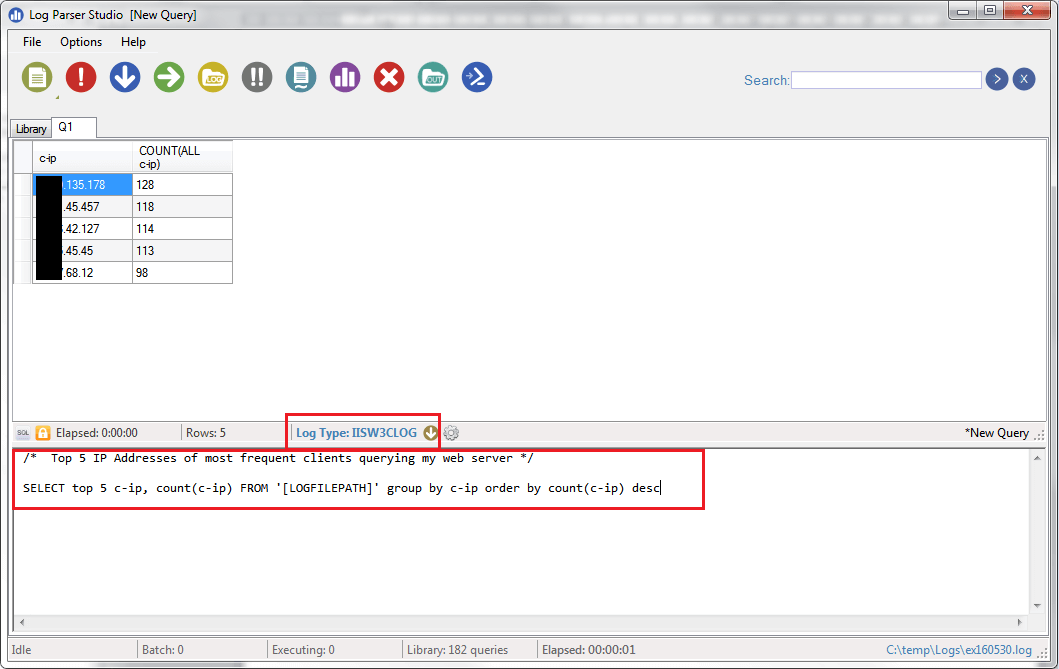Viewport: 1059px width, 669px height.
Task: Execute the query with the red exclamation icon
Action: 81,78
